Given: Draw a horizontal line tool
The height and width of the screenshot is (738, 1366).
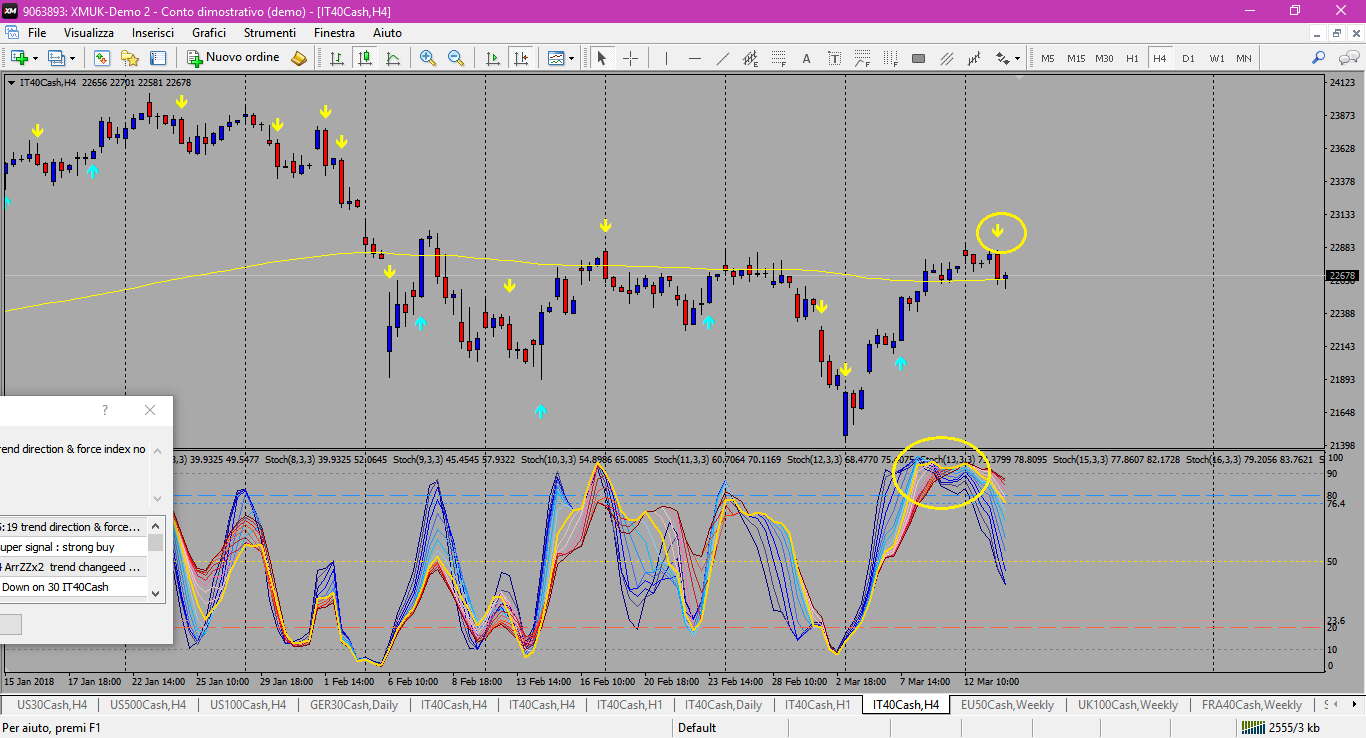Looking at the screenshot, I should click(x=694, y=58).
